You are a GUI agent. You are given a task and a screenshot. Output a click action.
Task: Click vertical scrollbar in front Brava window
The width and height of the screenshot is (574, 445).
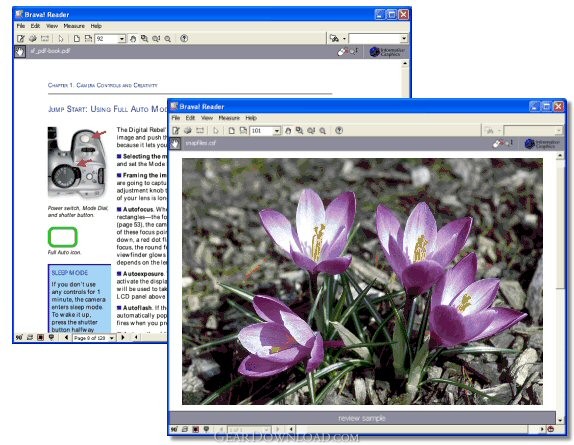(x=560, y=288)
